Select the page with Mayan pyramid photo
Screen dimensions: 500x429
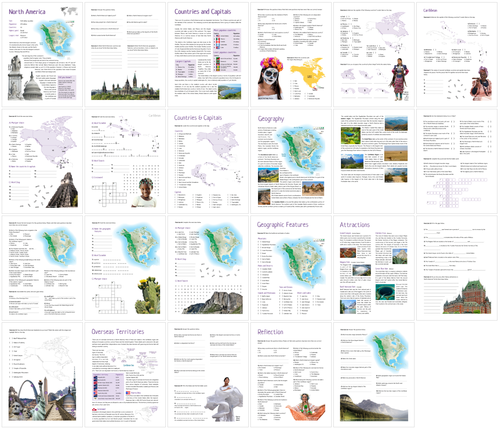click(x=42, y=161)
